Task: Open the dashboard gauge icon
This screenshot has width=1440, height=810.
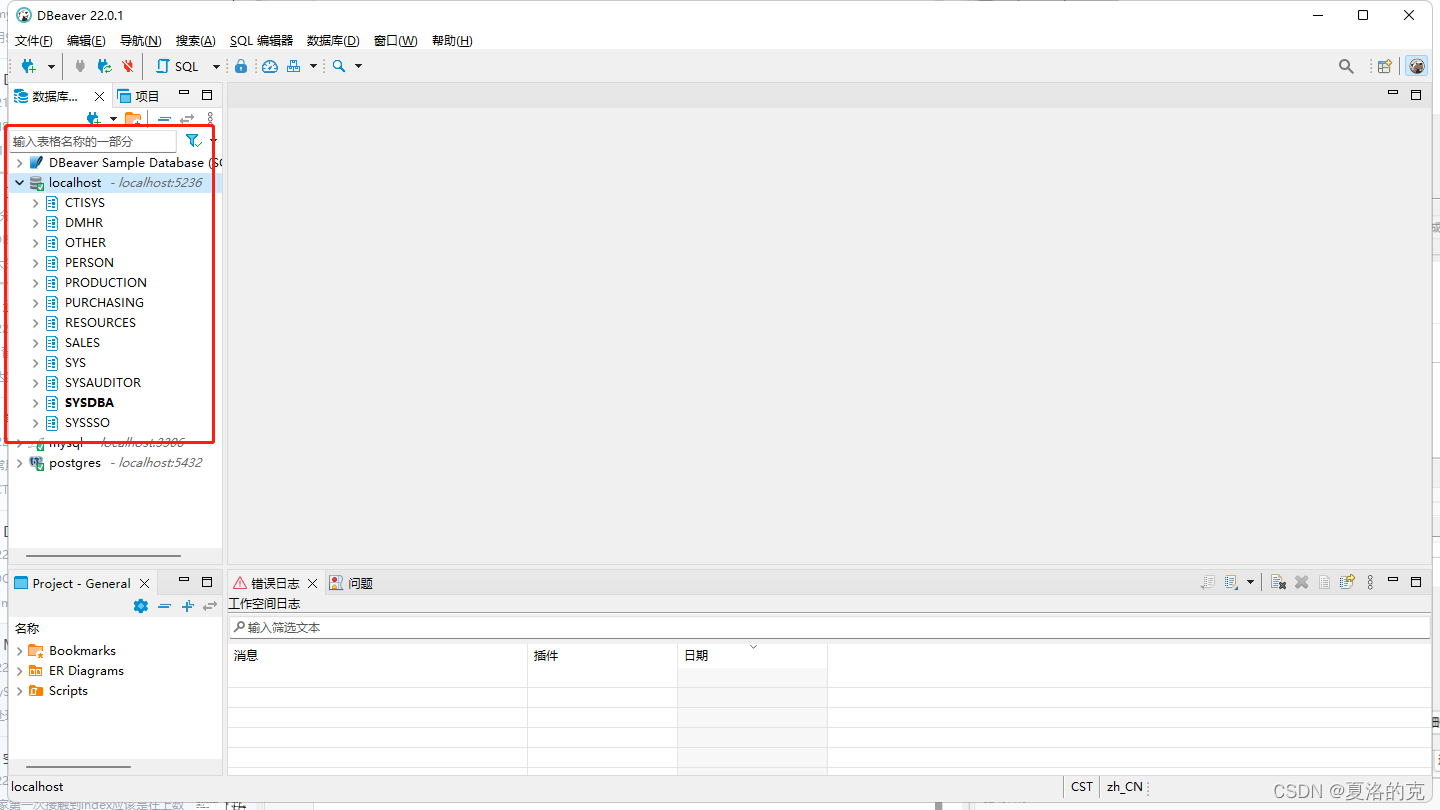Action: [x=269, y=66]
